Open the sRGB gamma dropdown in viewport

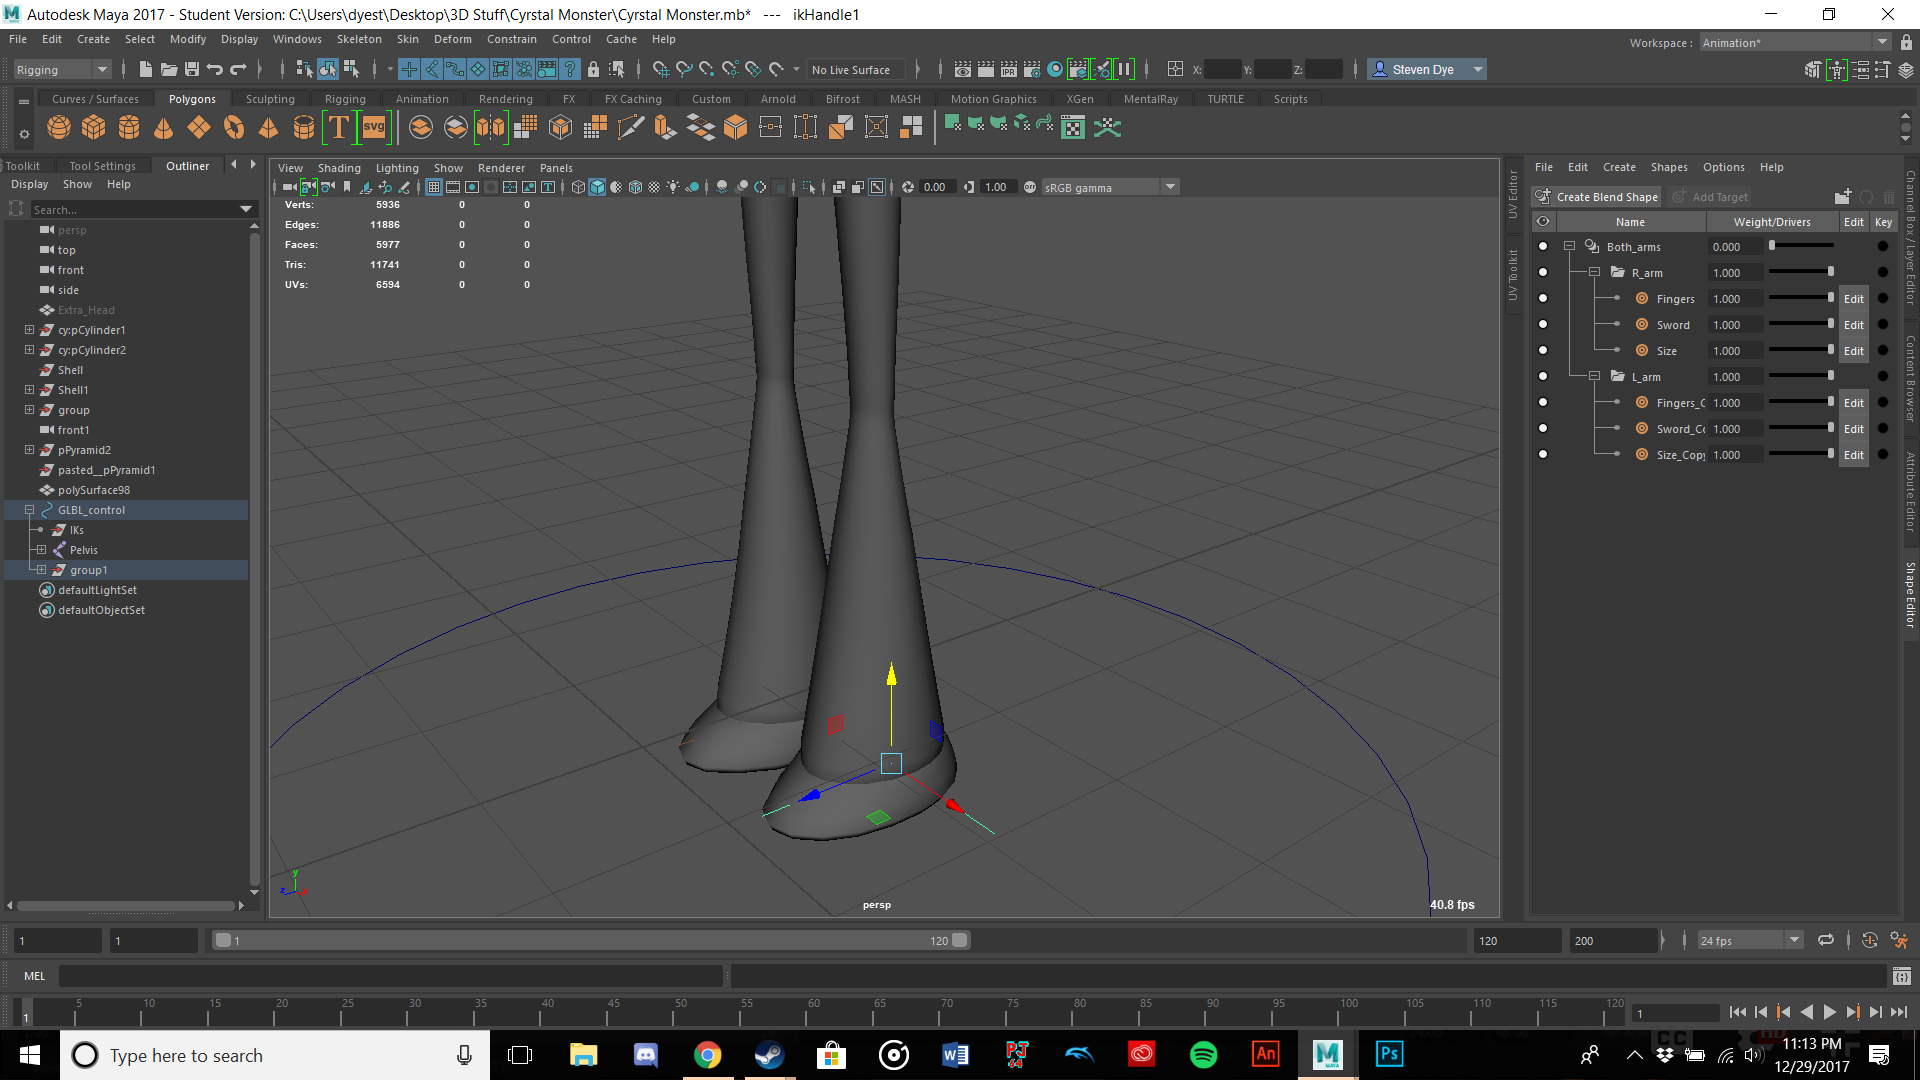pos(1170,187)
